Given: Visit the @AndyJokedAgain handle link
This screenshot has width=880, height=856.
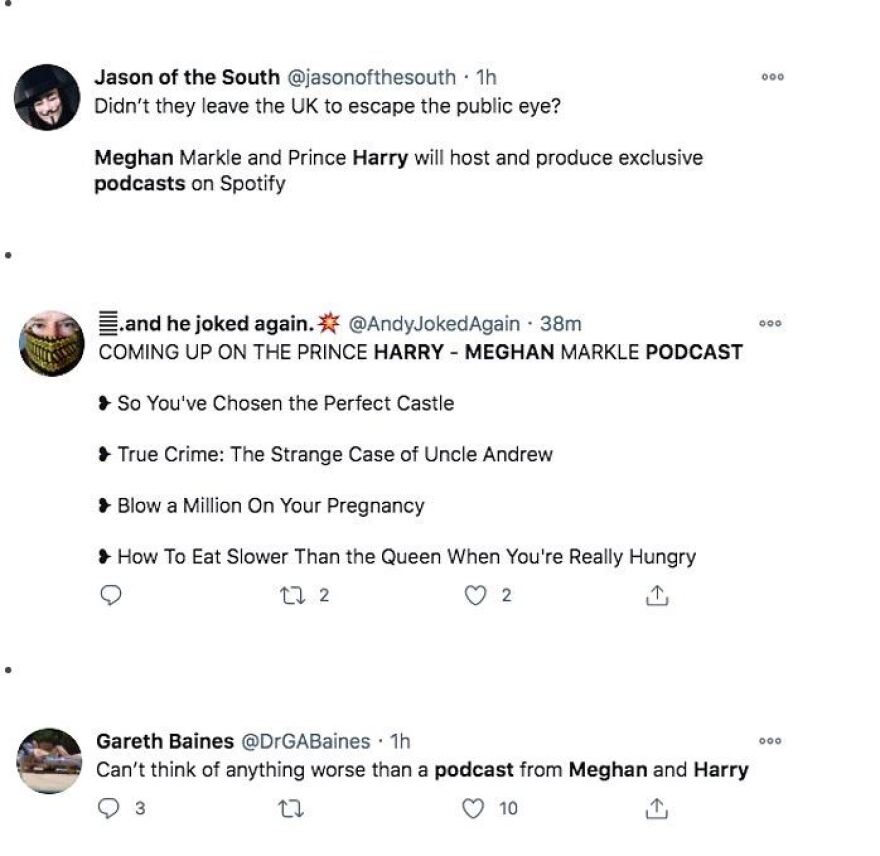Looking at the screenshot, I should click(x=434, y=323).
